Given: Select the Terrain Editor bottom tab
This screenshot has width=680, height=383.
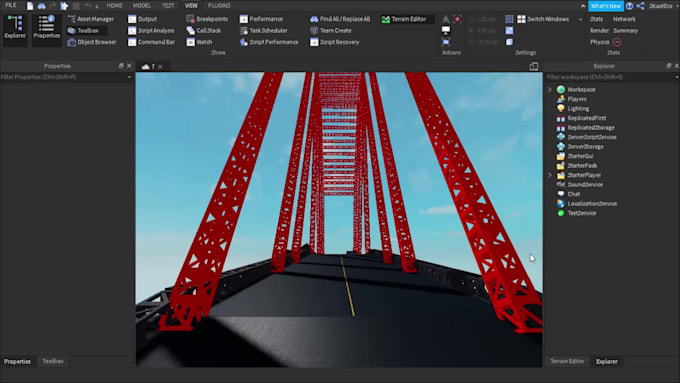Looking at the screenshot, I should point(567,361).
